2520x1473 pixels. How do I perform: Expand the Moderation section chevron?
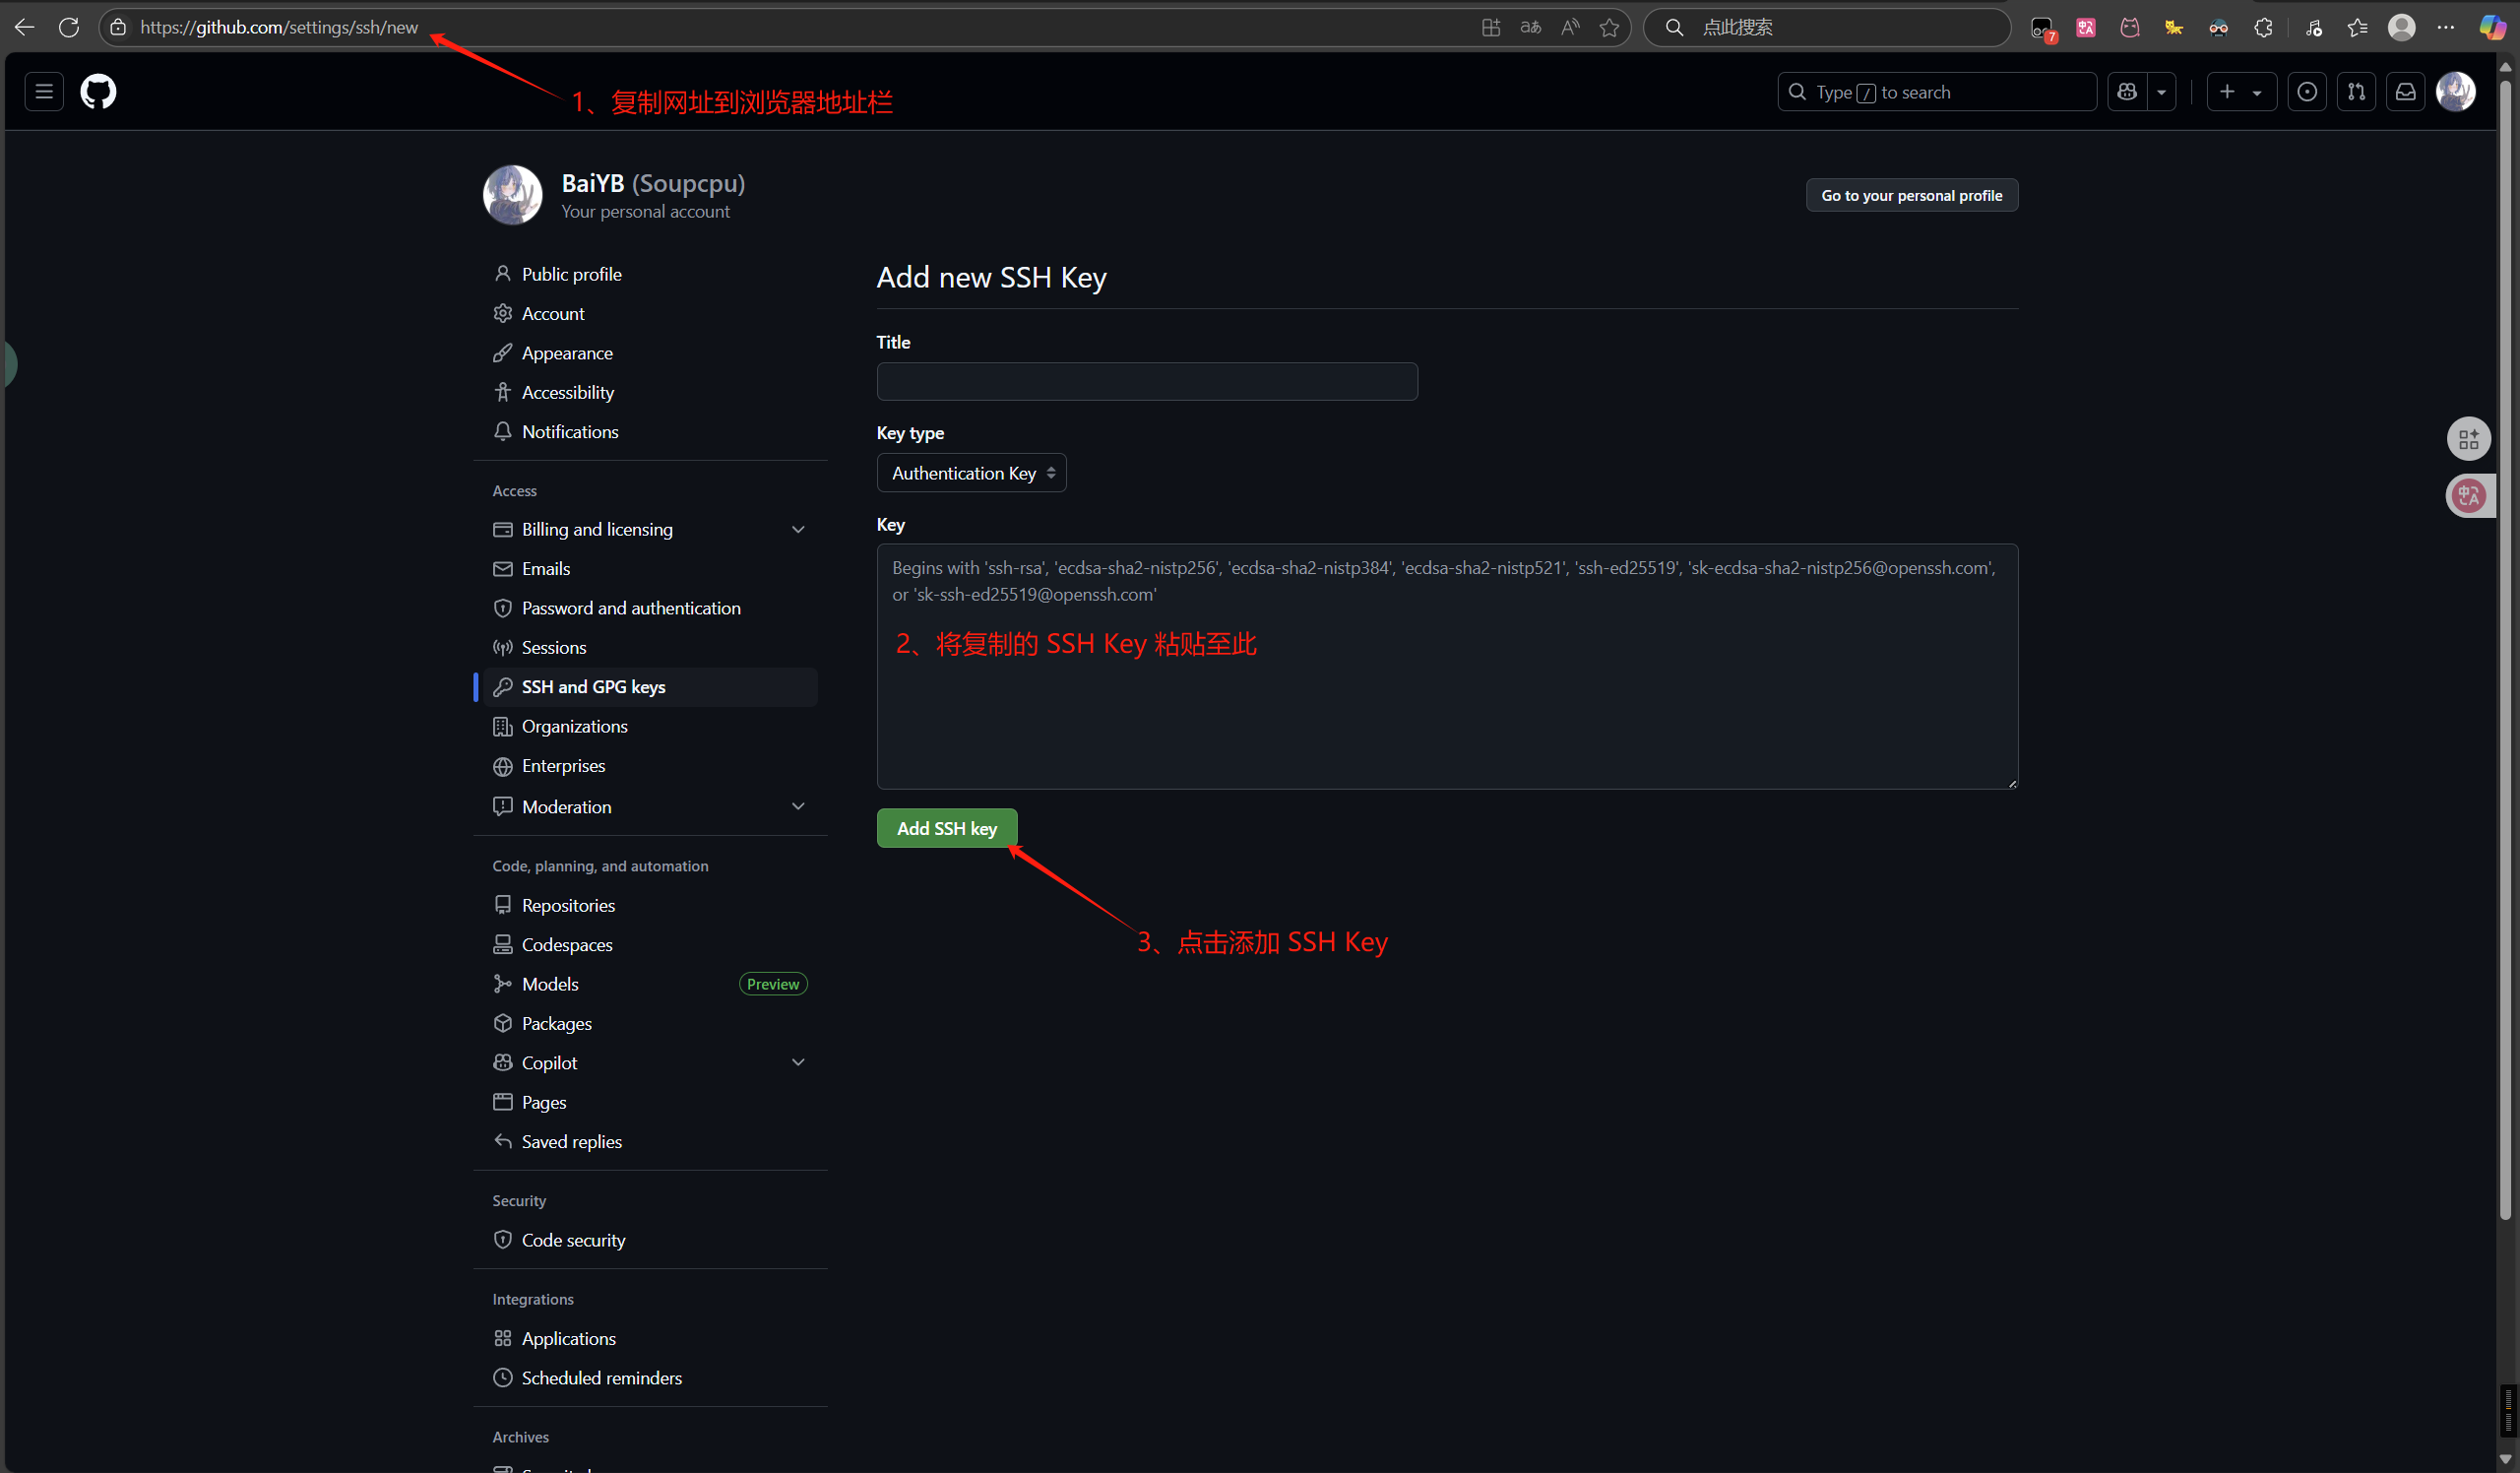[798, 806]
